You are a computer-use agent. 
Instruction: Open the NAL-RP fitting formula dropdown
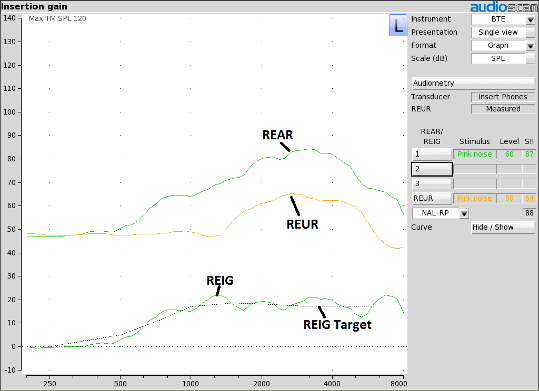point(464,214)
